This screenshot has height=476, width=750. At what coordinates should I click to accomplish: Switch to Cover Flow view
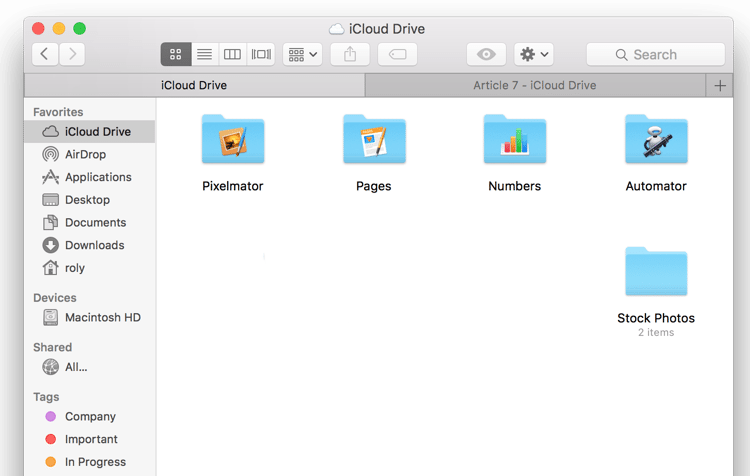[x=261, y=54]
